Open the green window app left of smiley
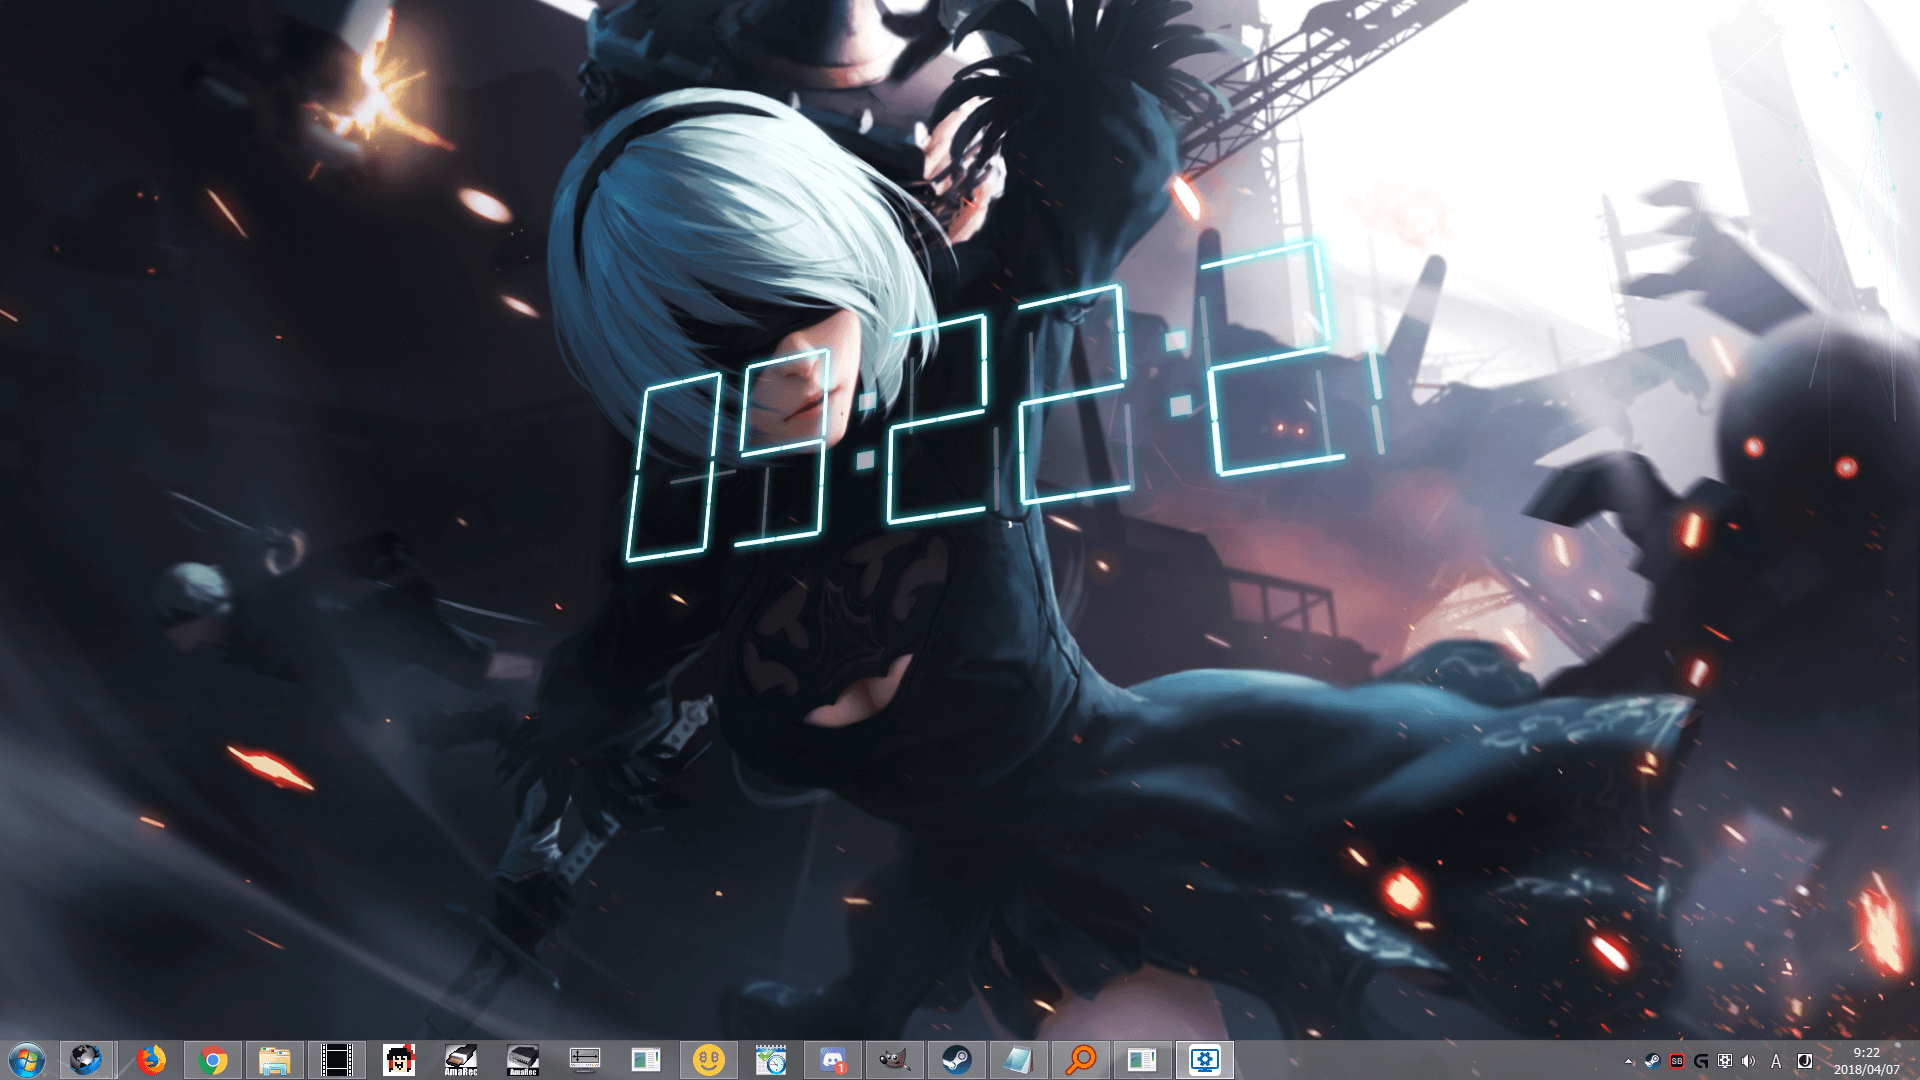1920x1080 pixels. [x=647, y=1060]
